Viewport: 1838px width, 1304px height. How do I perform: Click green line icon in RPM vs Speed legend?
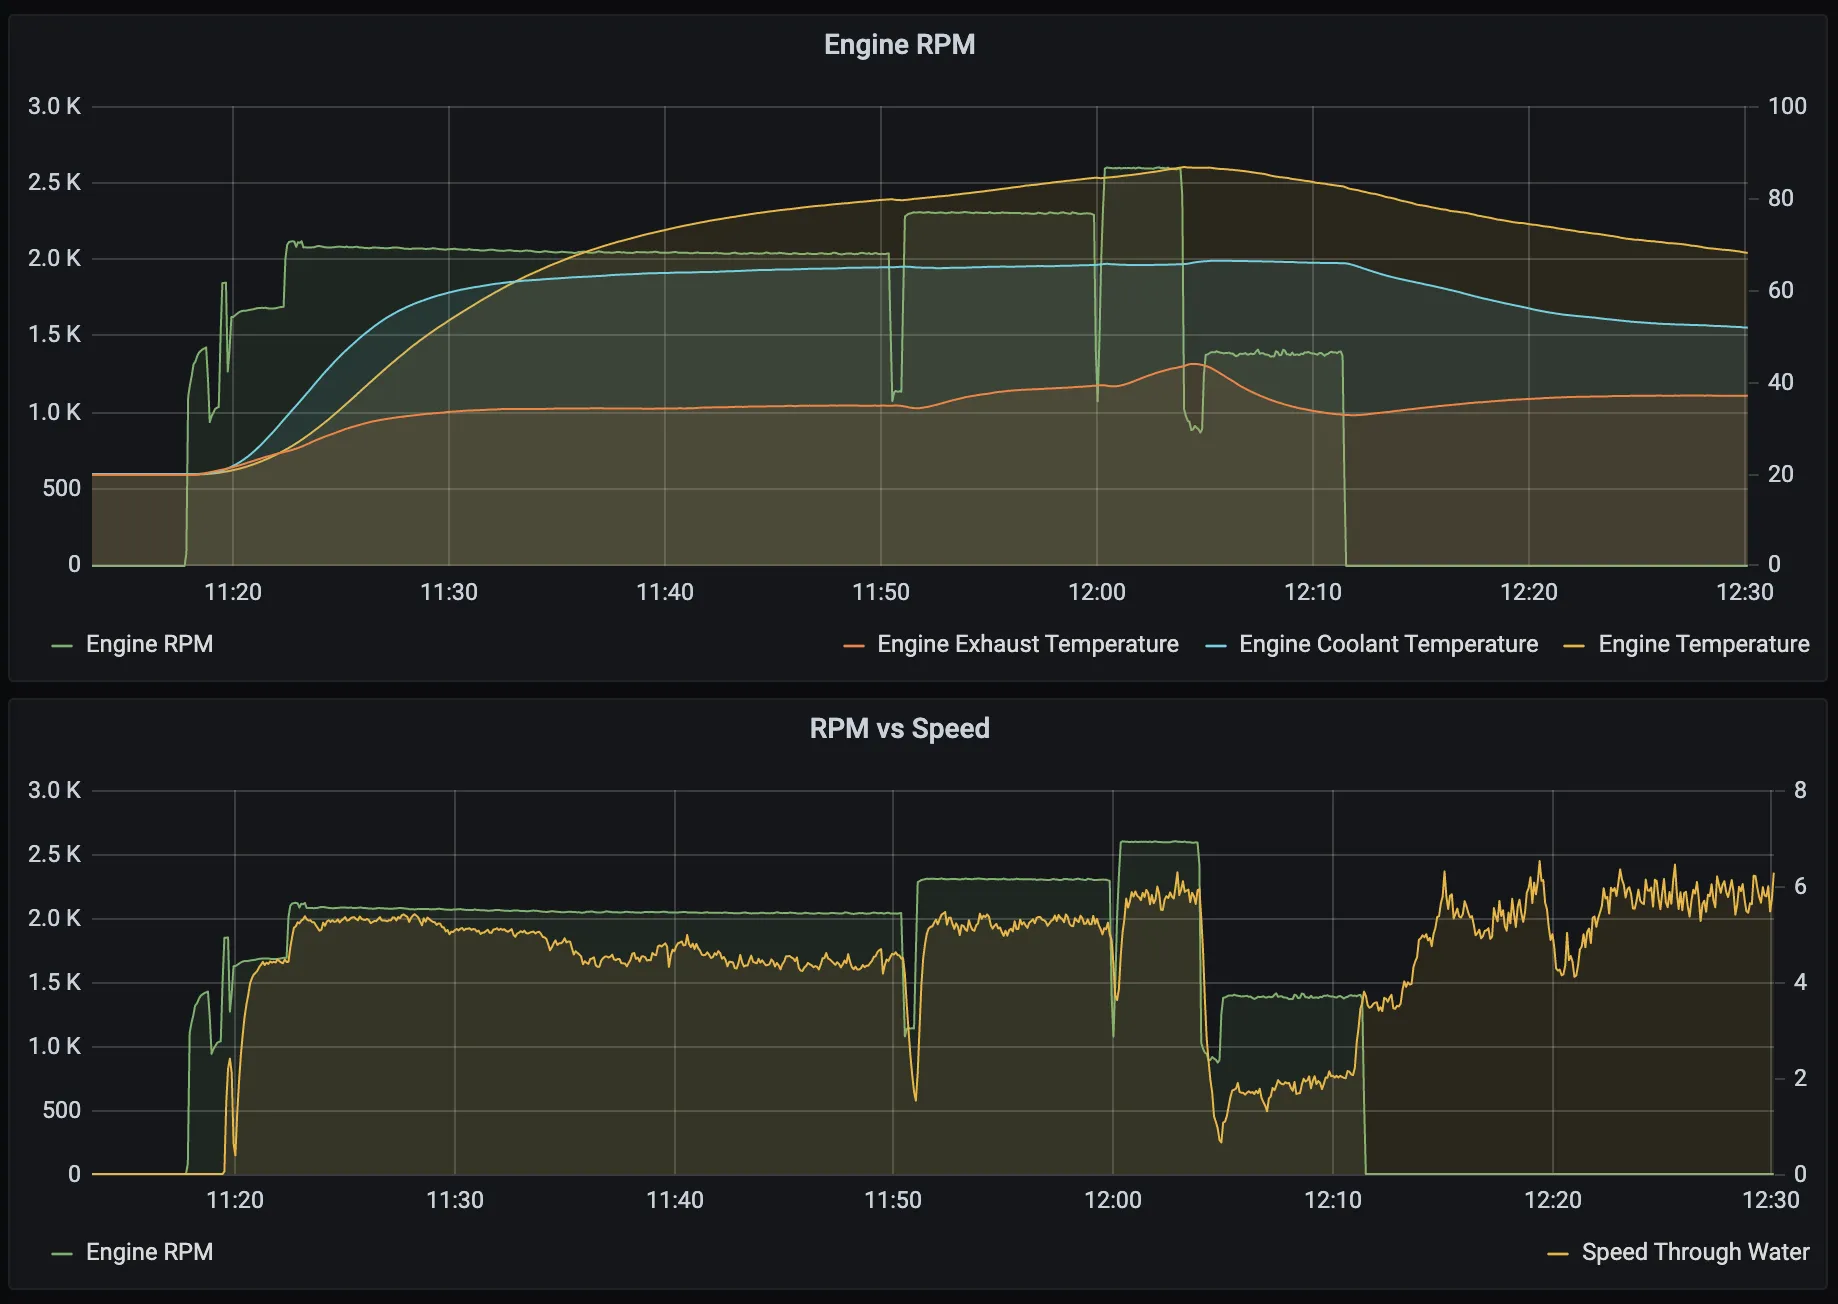click(x=62, y=1253)
